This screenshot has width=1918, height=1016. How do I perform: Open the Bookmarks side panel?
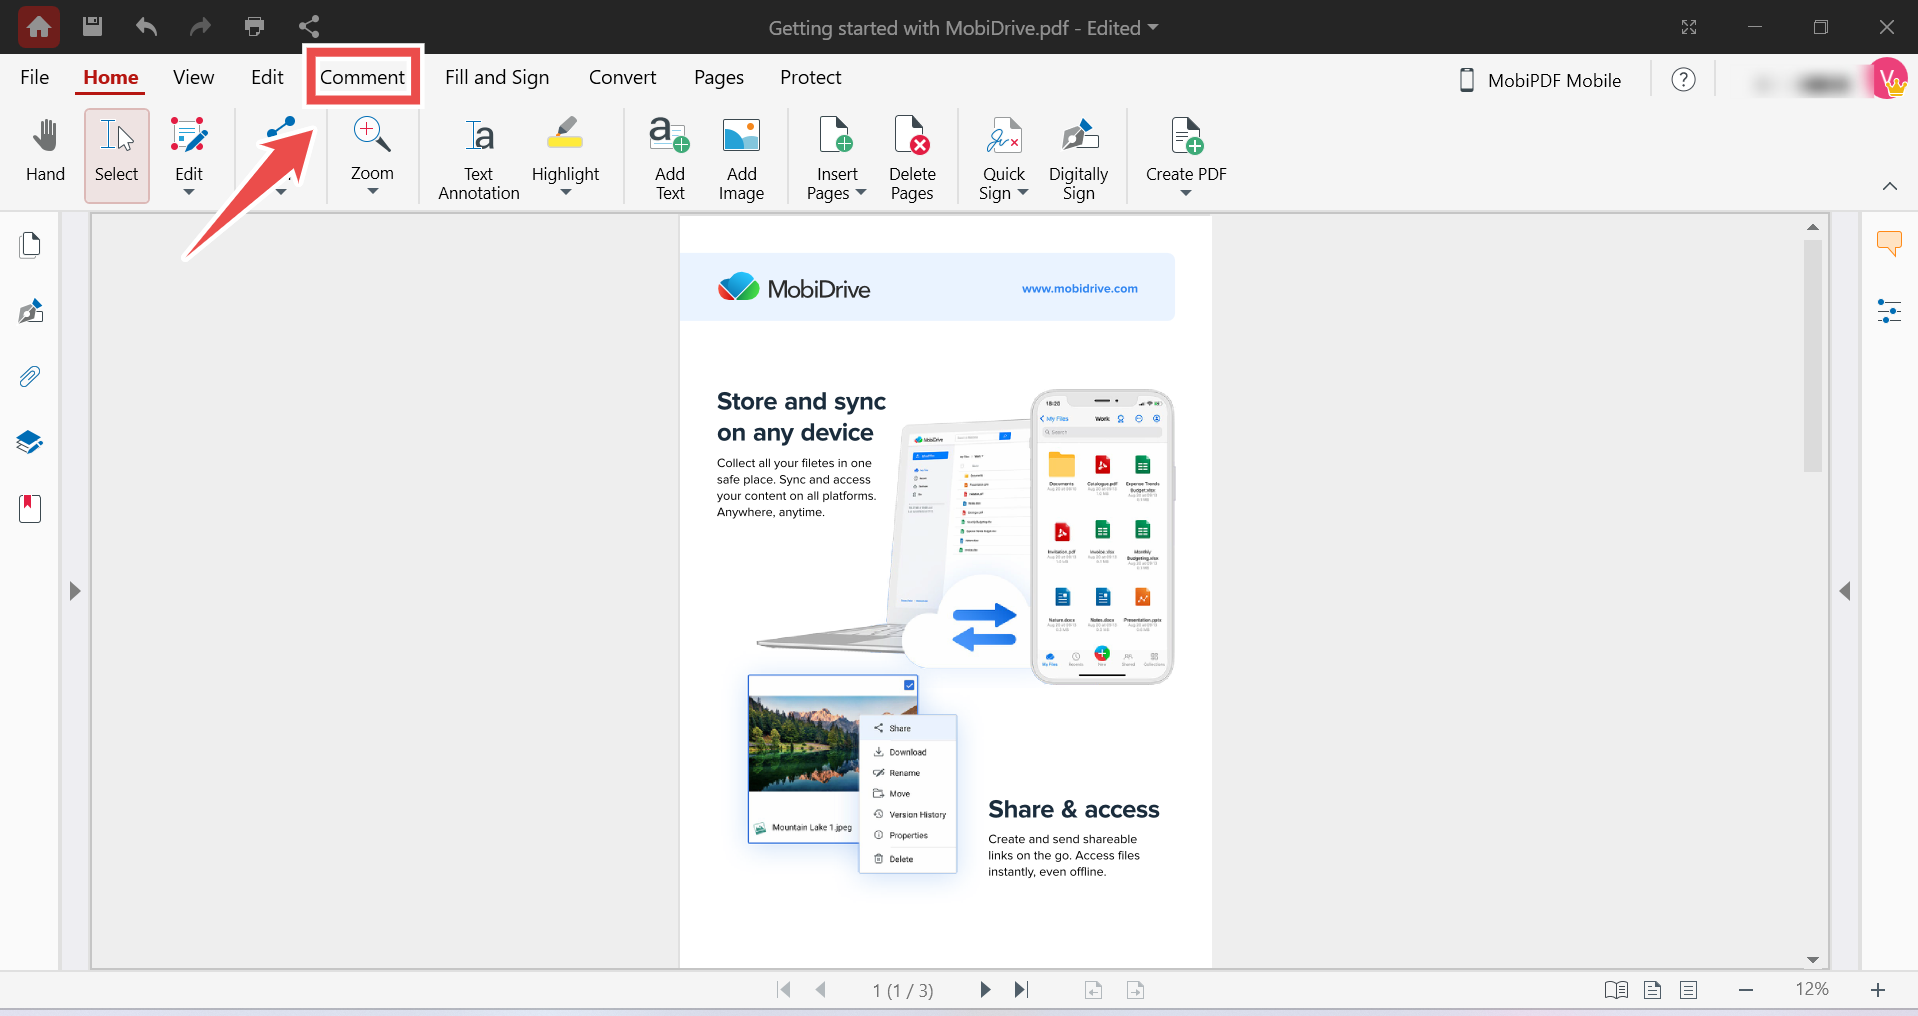[x=30, y=508]
